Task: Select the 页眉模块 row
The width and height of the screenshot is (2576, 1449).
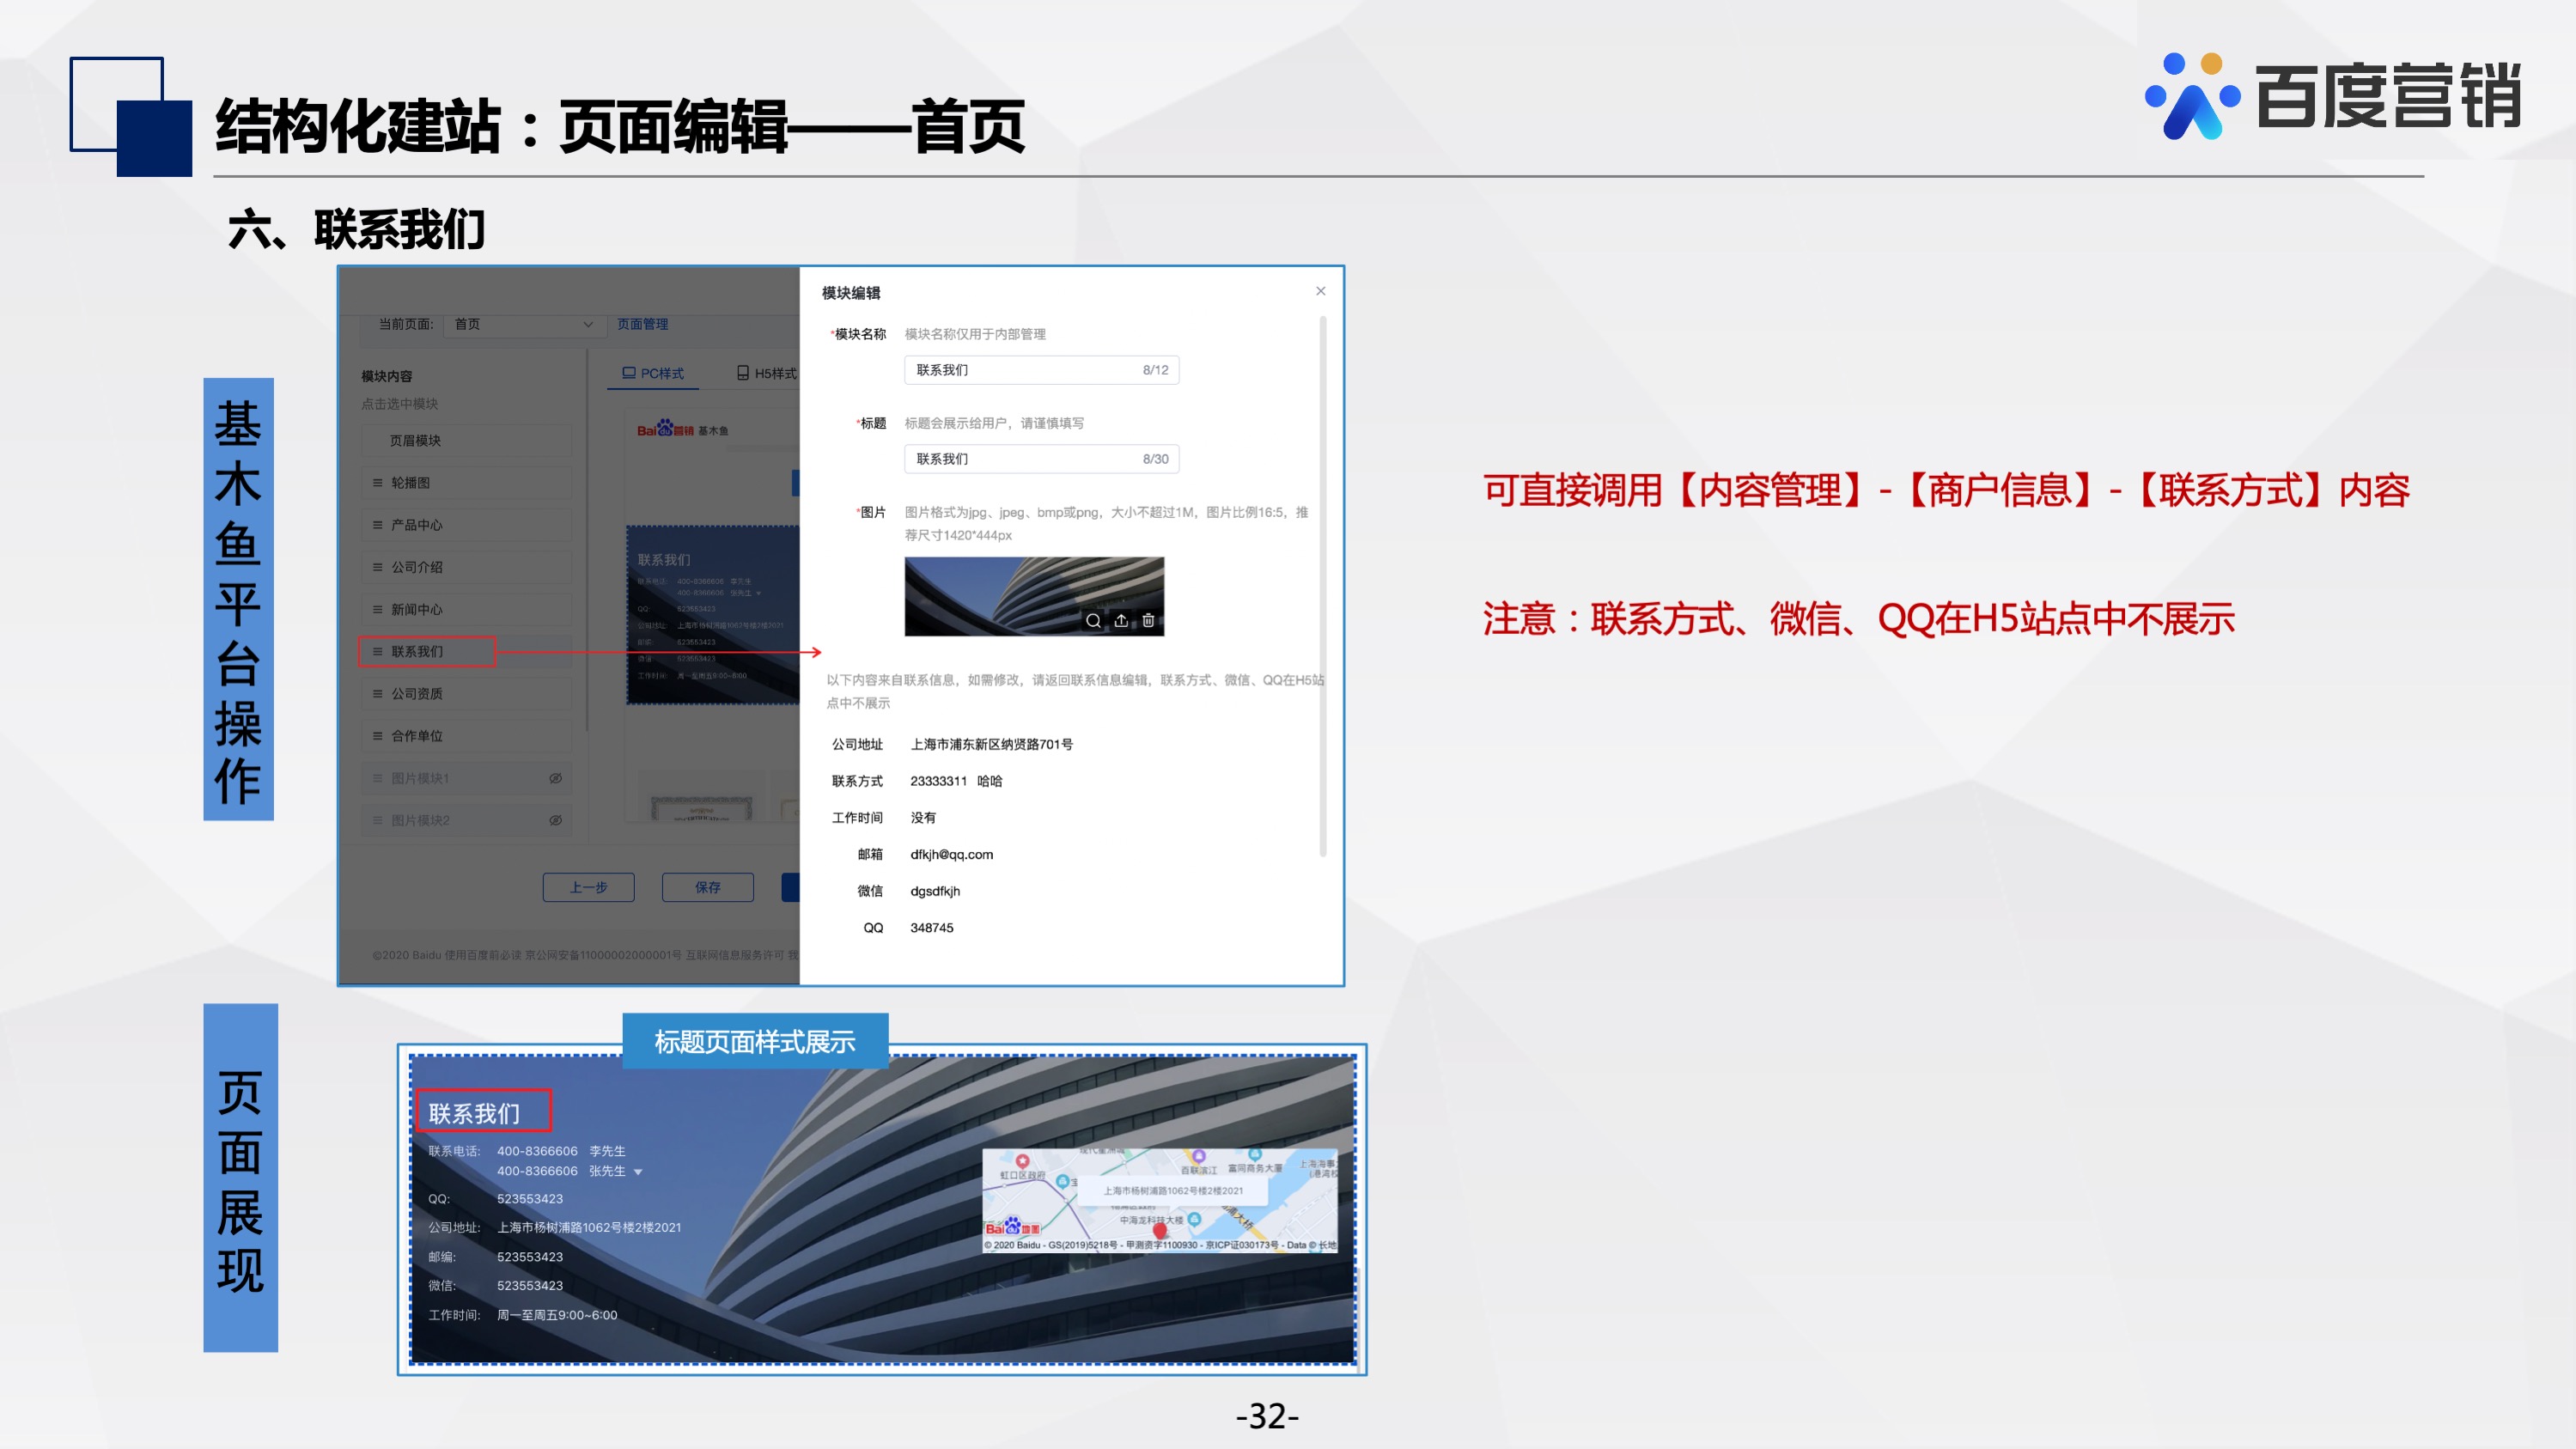Action: (466, 441)
